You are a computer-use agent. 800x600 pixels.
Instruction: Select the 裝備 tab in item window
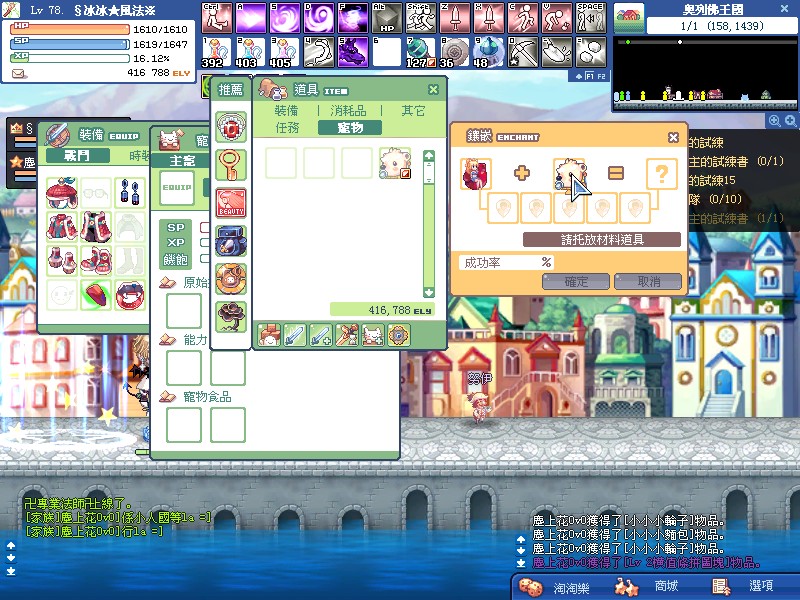coord(286,110)
